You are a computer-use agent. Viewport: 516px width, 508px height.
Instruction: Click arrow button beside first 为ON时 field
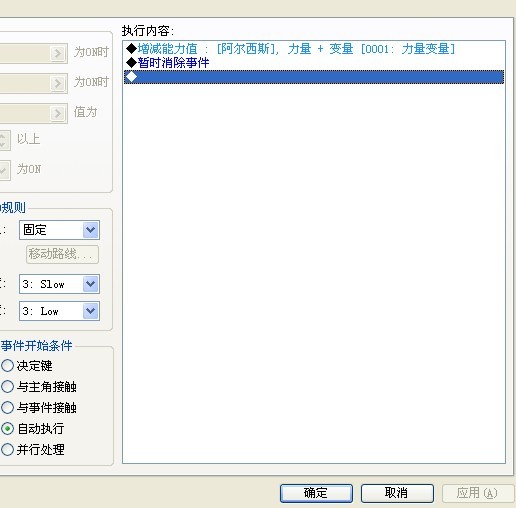[58, 53]
